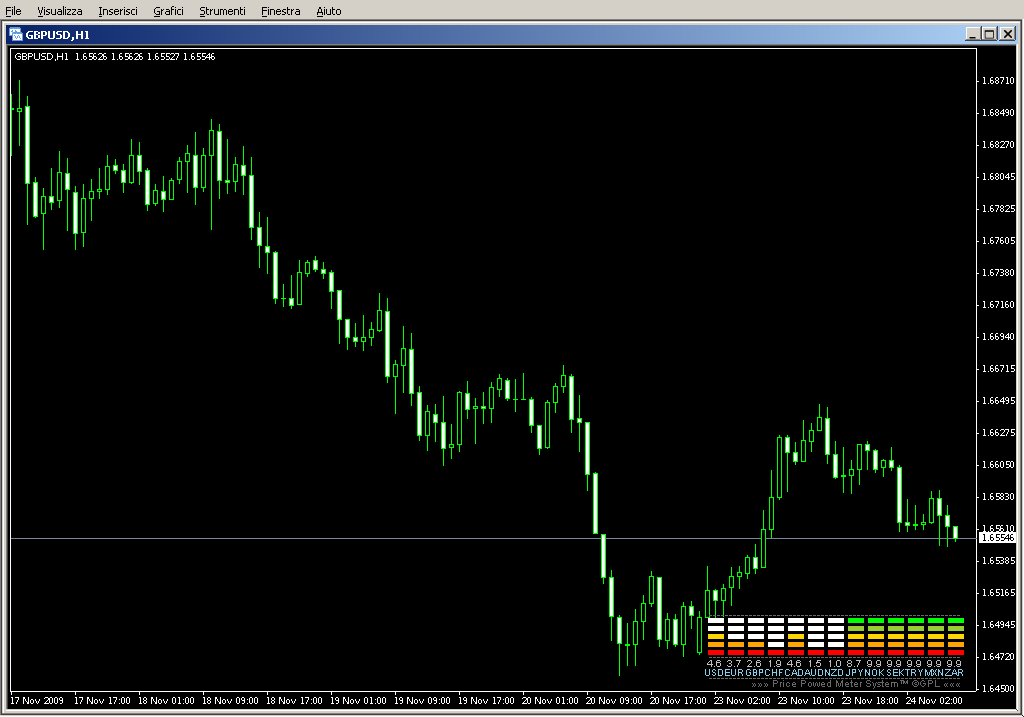Click the 20 Nov 09:00 time label
This screenshot has height=717, width=1024.
(614, 701)
